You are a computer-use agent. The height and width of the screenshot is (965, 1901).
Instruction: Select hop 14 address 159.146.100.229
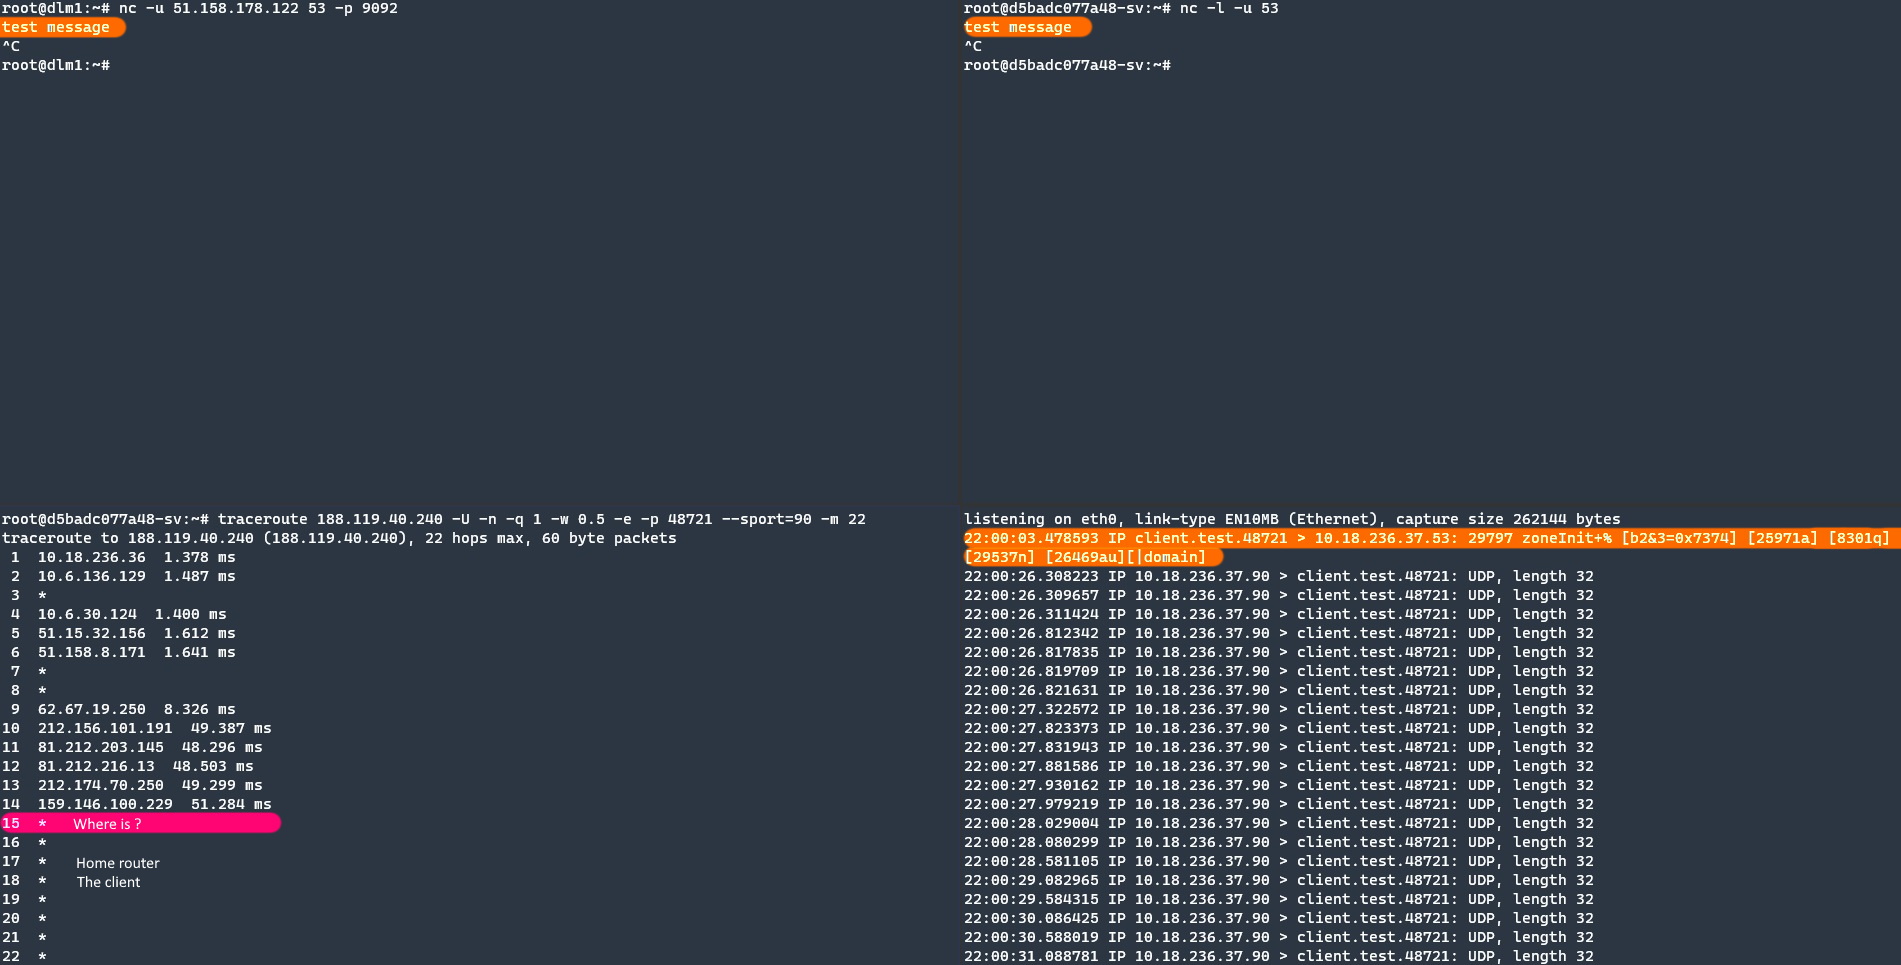[105, 804]
